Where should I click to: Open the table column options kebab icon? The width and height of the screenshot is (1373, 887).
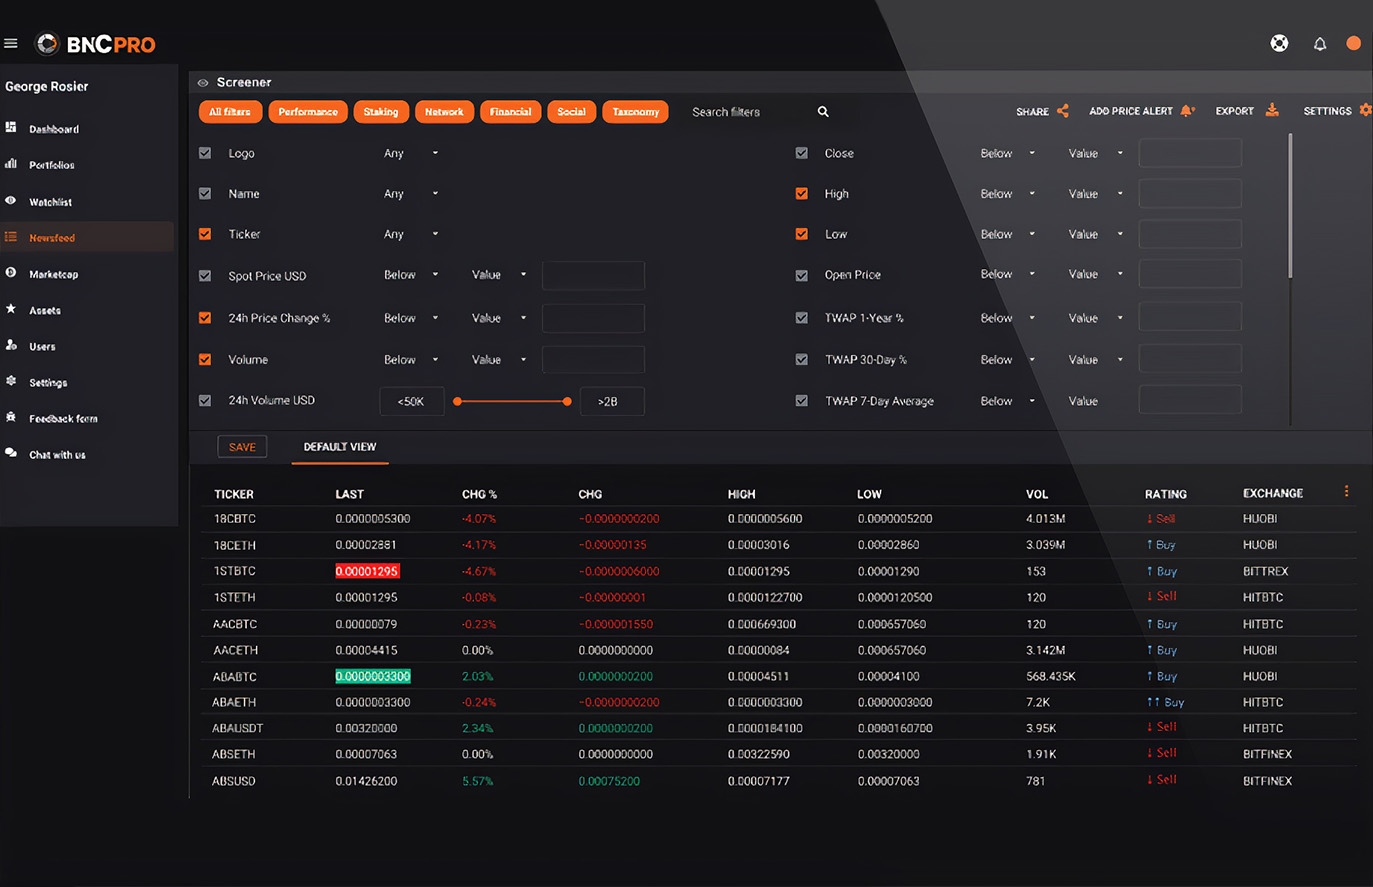tap(1346, 491)
